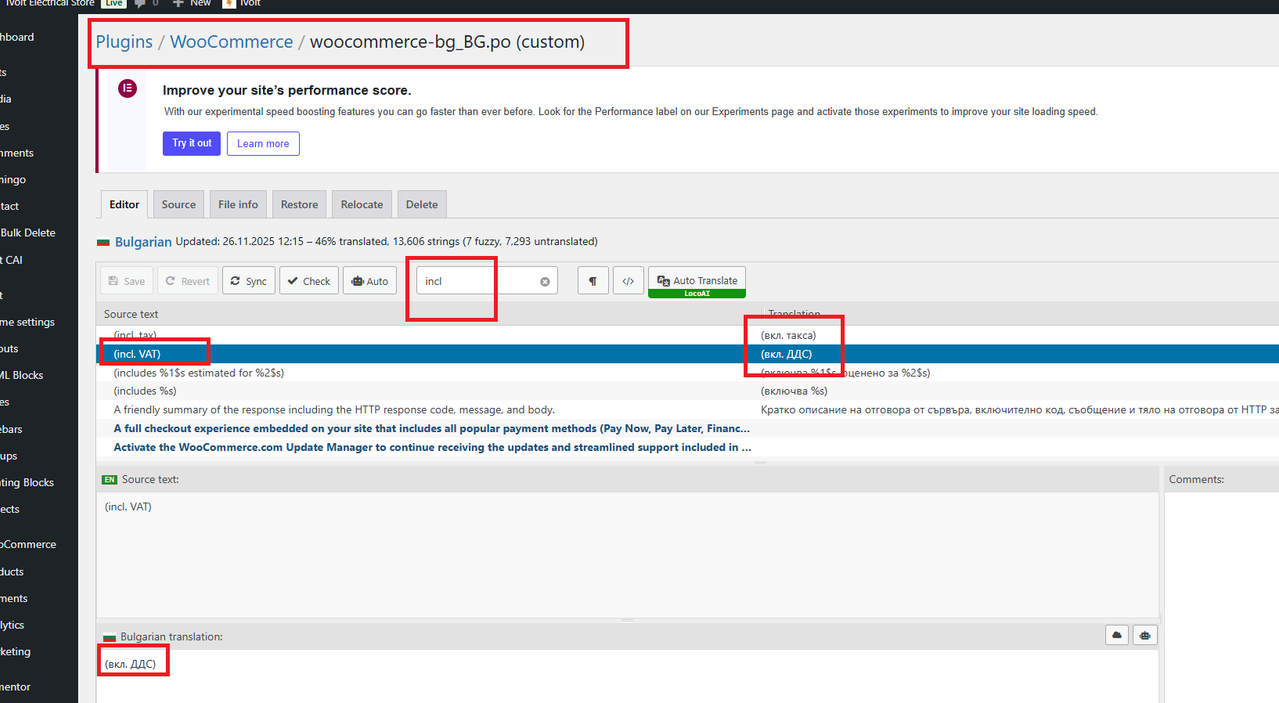Open the File info tab
The width and height of the screenshot is (1279, 703).
238,204
